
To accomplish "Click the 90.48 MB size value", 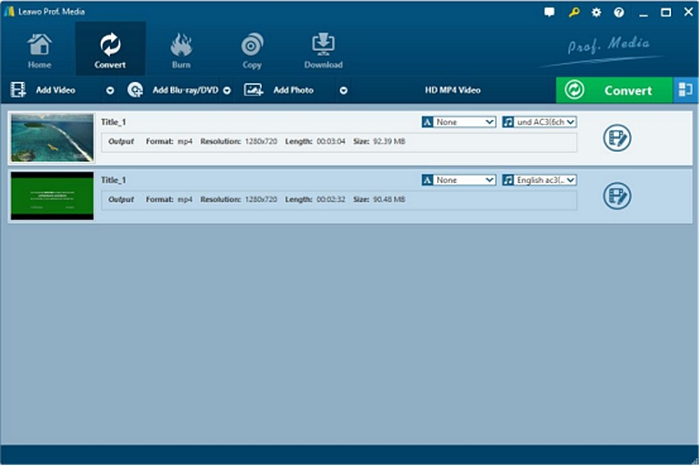I will [x=389, y=200].
